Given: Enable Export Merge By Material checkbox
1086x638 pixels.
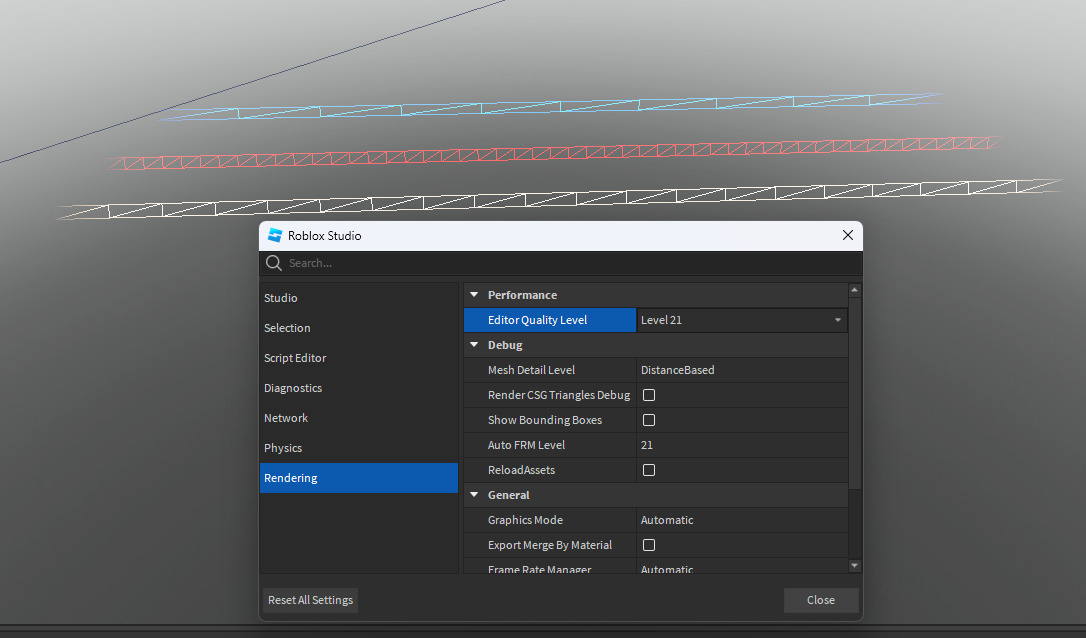Looking at the screenshot, I should pyautogui.click(x=649, y=545).
